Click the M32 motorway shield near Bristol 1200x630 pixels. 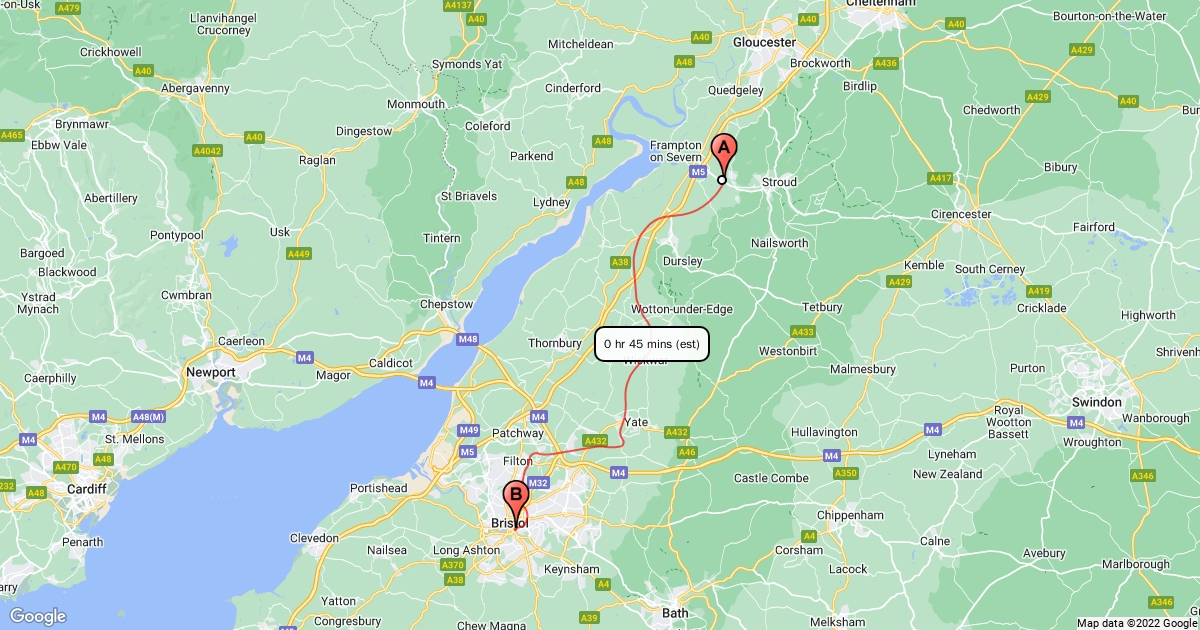(x=538, y=483)
